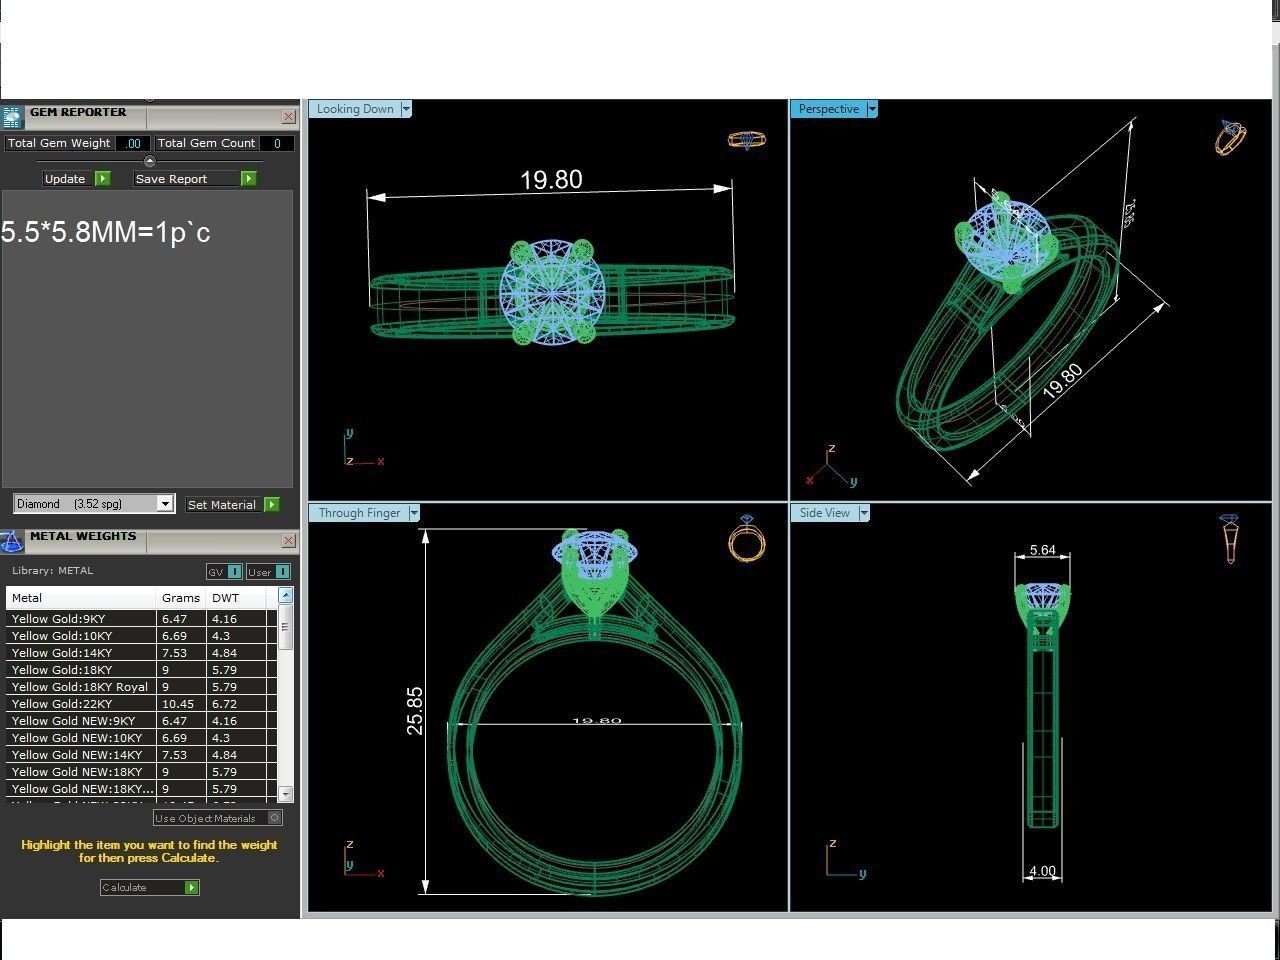Image resolution: width=1280 pixels, height=960 pixels.
Task: Select the Yellow Gold:18KY Royal row
Action: pos(142,687)
